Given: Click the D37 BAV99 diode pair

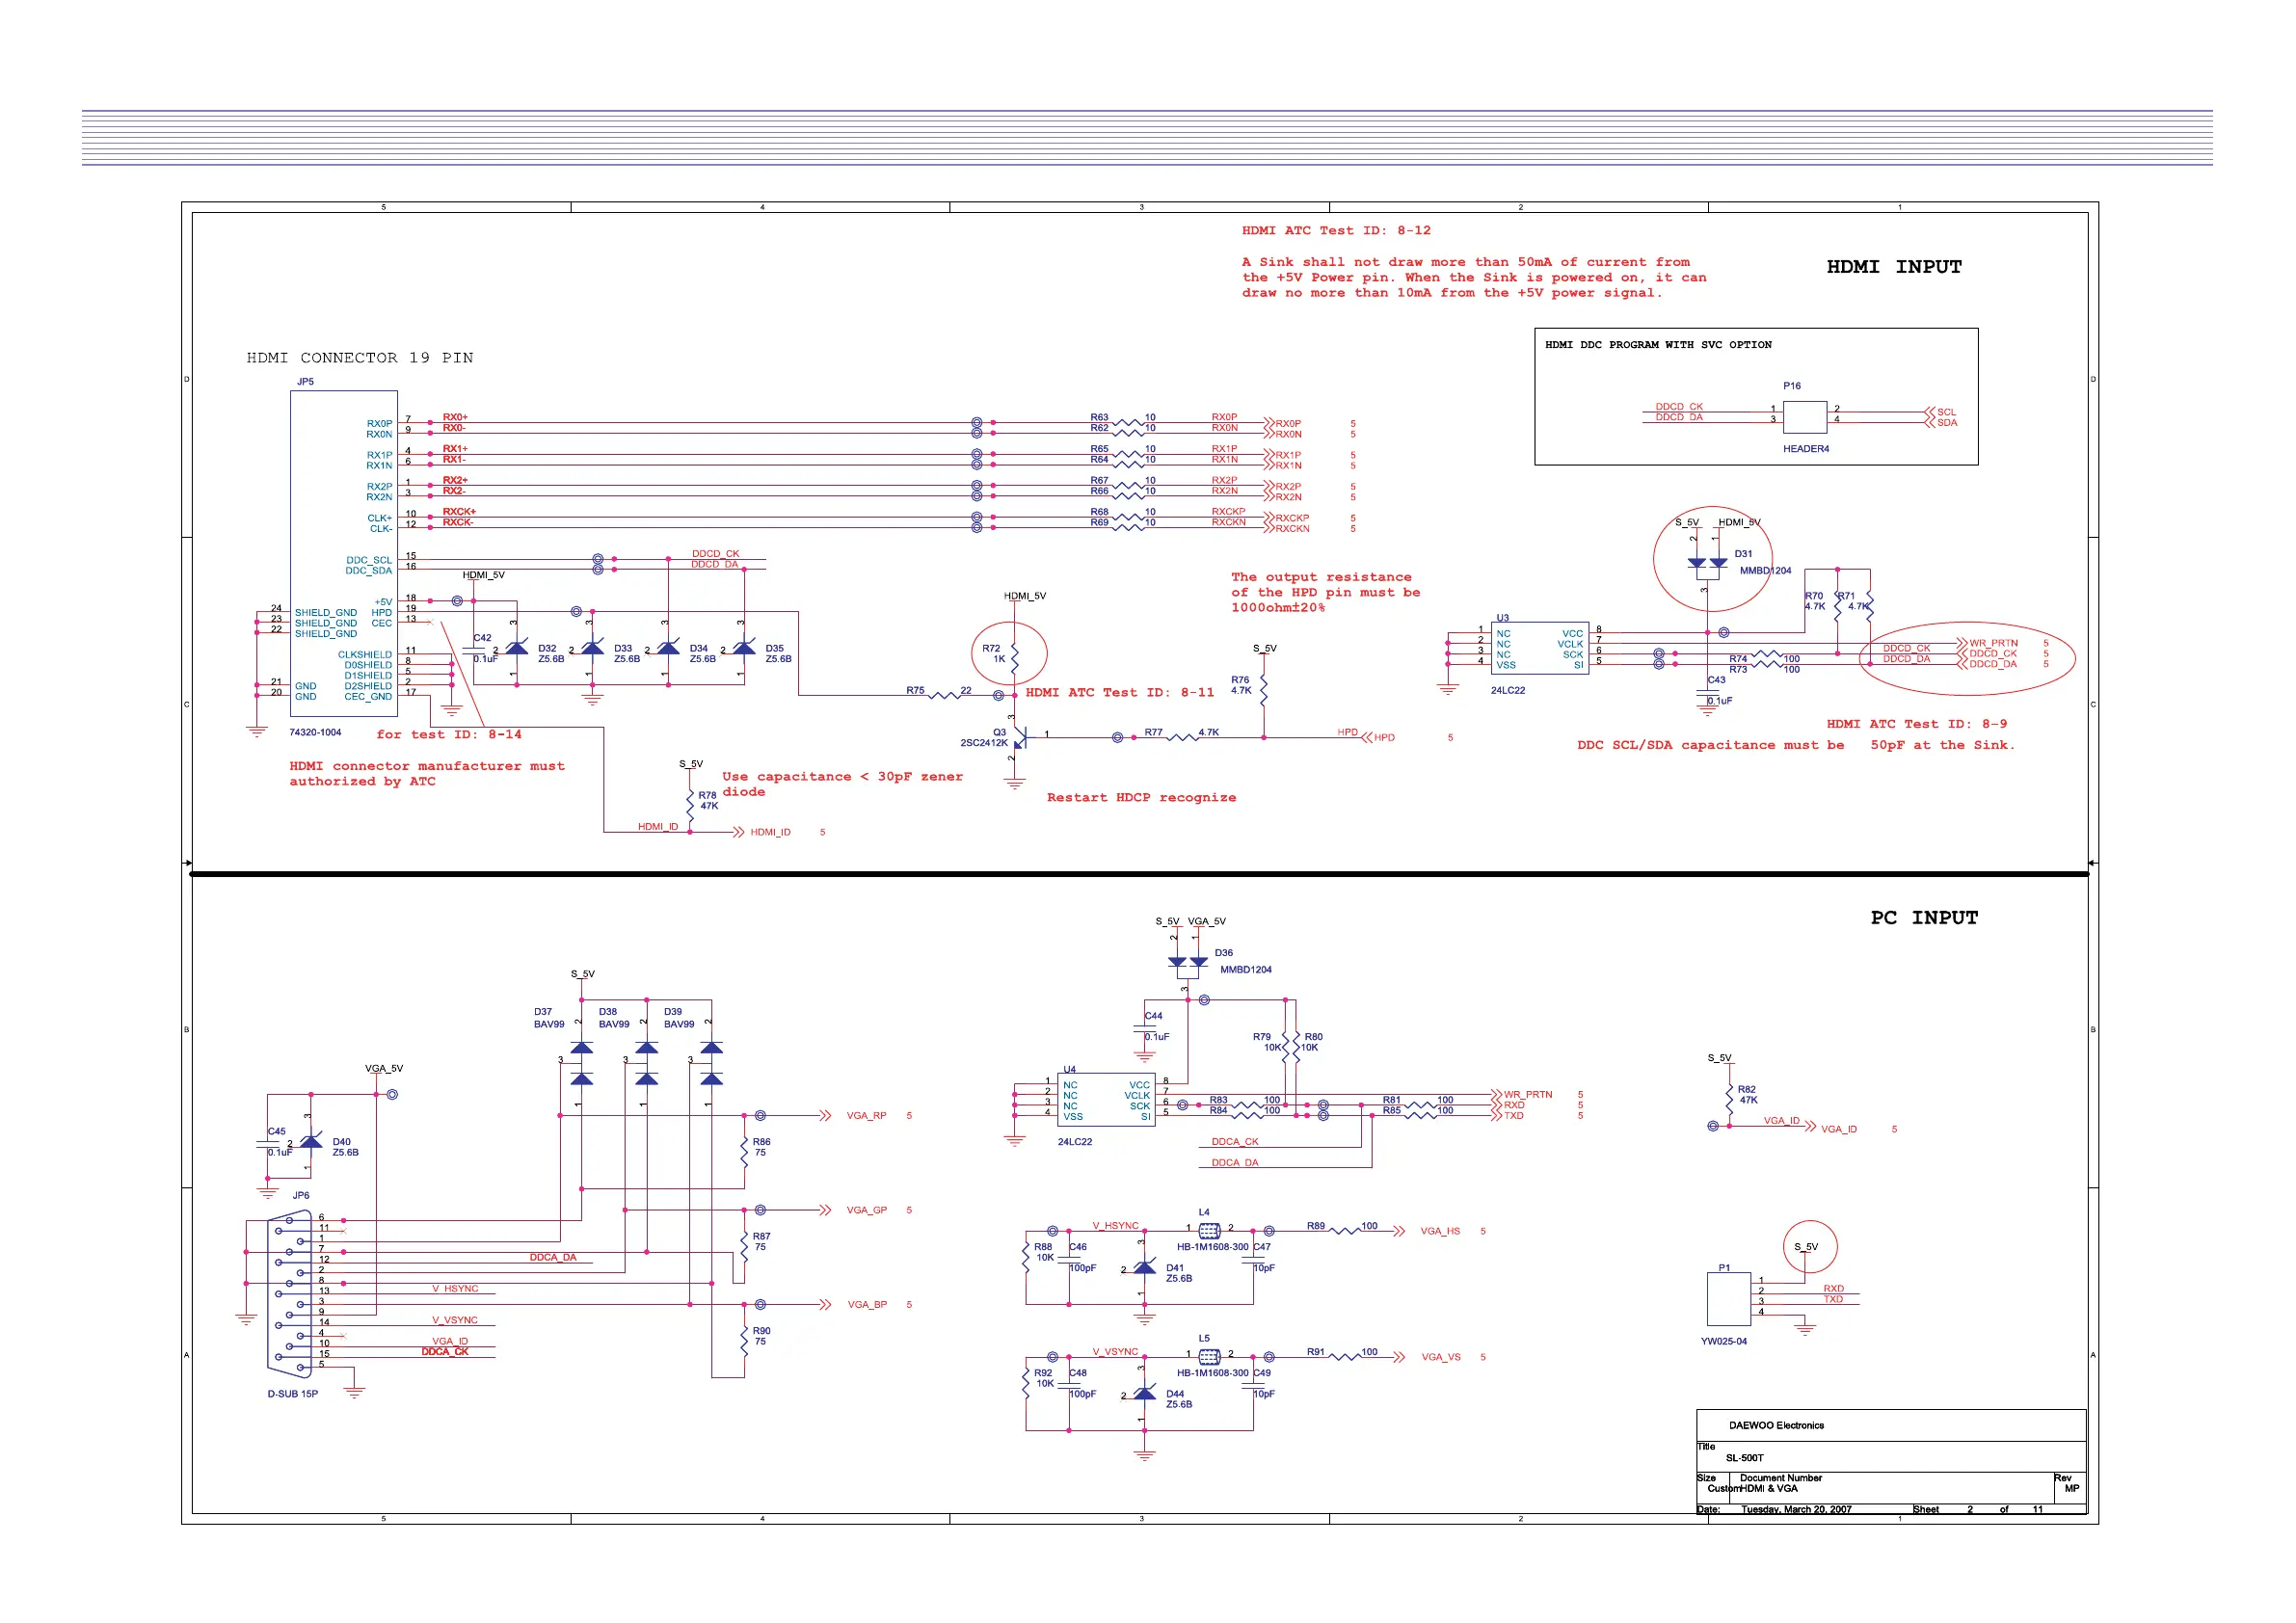Looking at the screenshot, I should [581, 1063].
